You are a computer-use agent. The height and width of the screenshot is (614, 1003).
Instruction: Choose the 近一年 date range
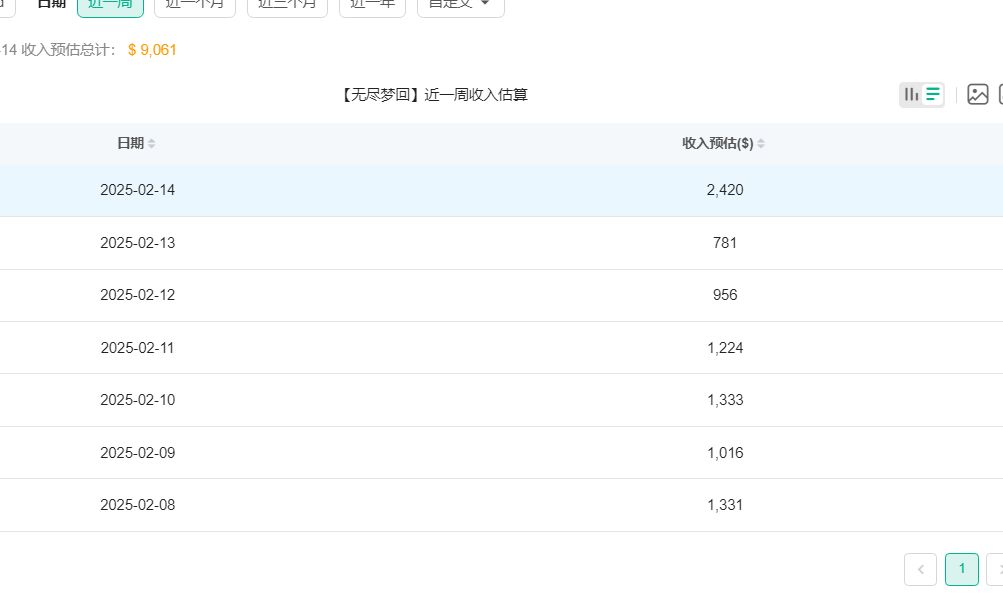[372, 5]
